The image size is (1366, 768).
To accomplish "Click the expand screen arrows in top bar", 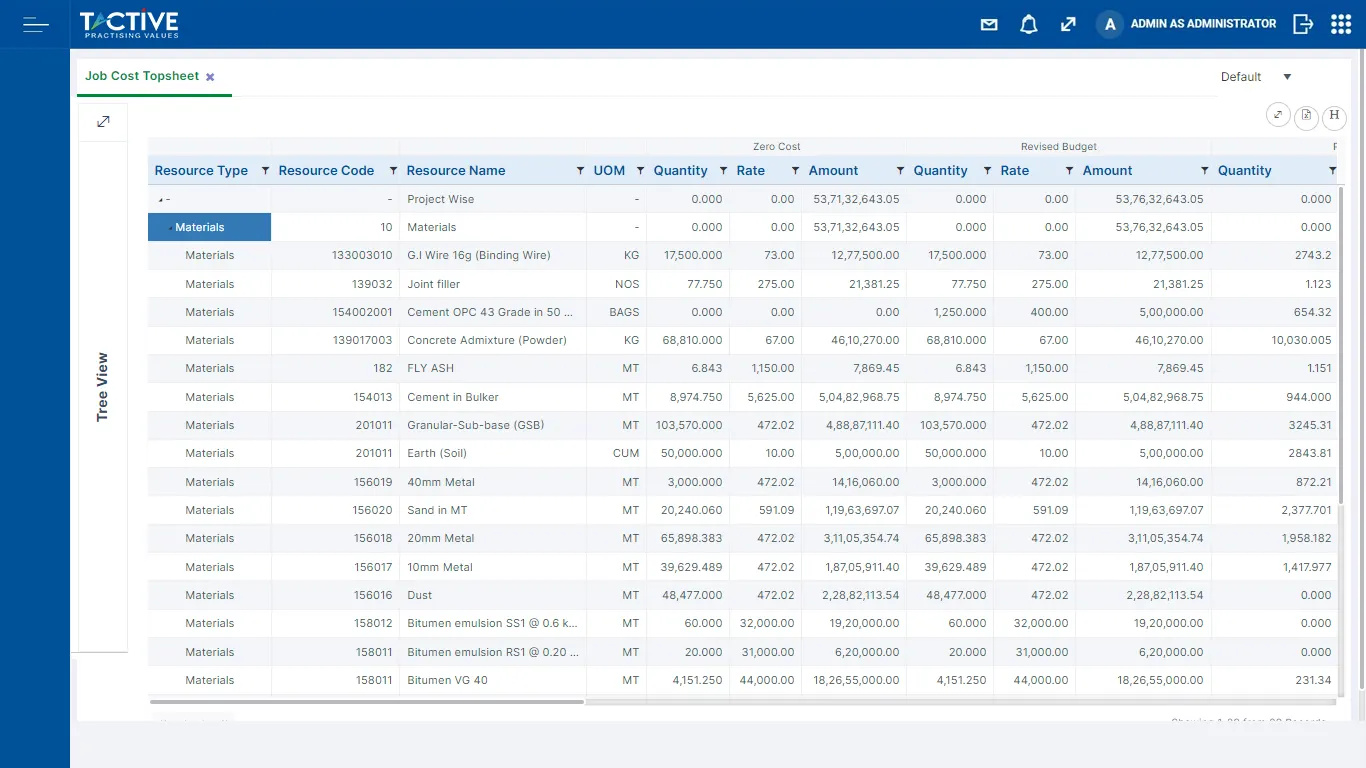I will click(x=1068, y=23).
